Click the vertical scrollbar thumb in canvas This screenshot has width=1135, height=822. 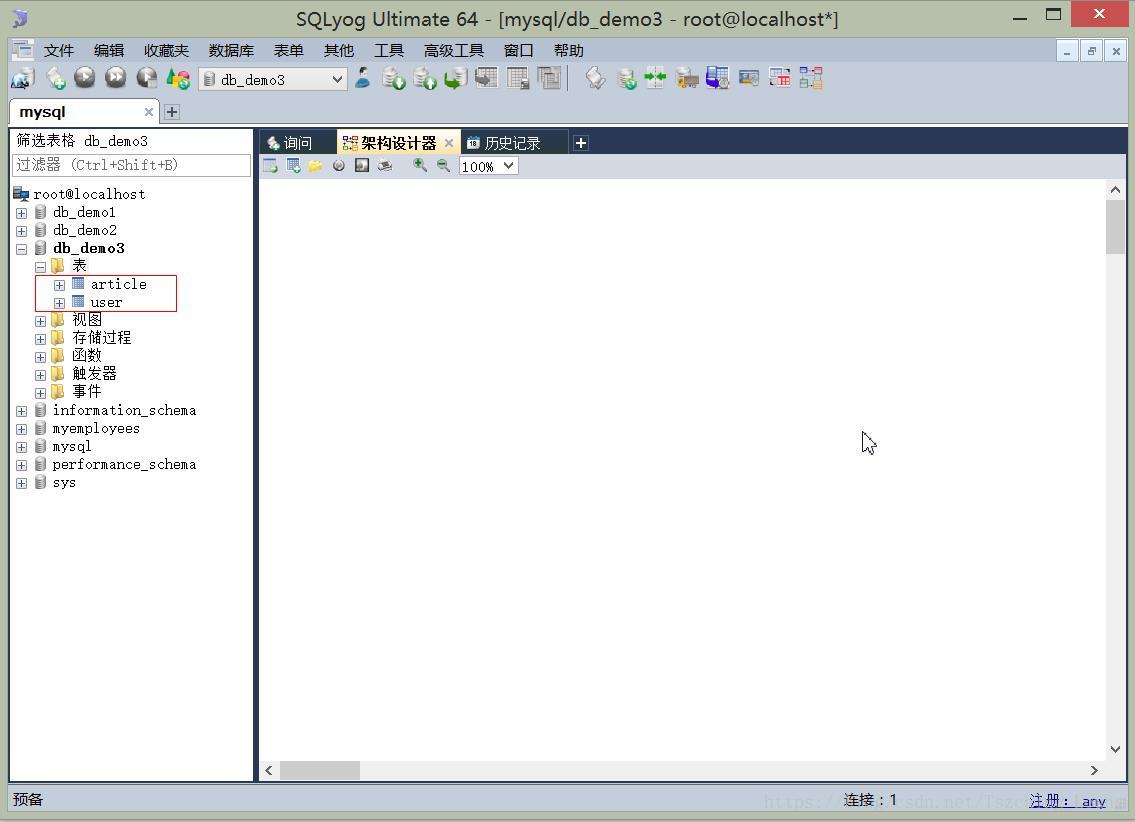click(1115, 227)
